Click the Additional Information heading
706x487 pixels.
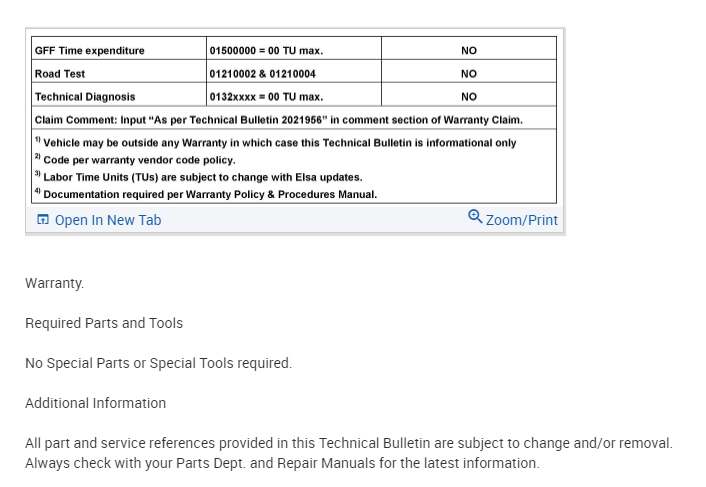coord(96,403)
